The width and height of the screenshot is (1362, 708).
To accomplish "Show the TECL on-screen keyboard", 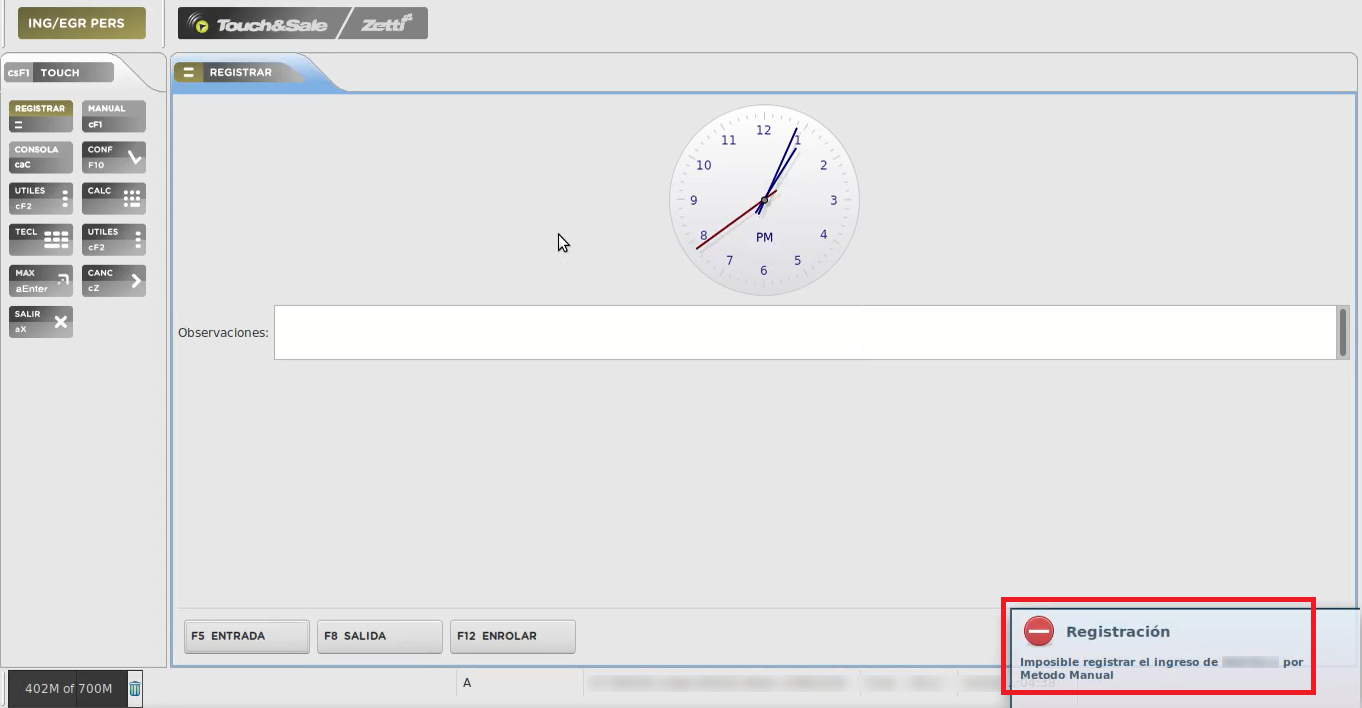I will (x=41, y=239).
